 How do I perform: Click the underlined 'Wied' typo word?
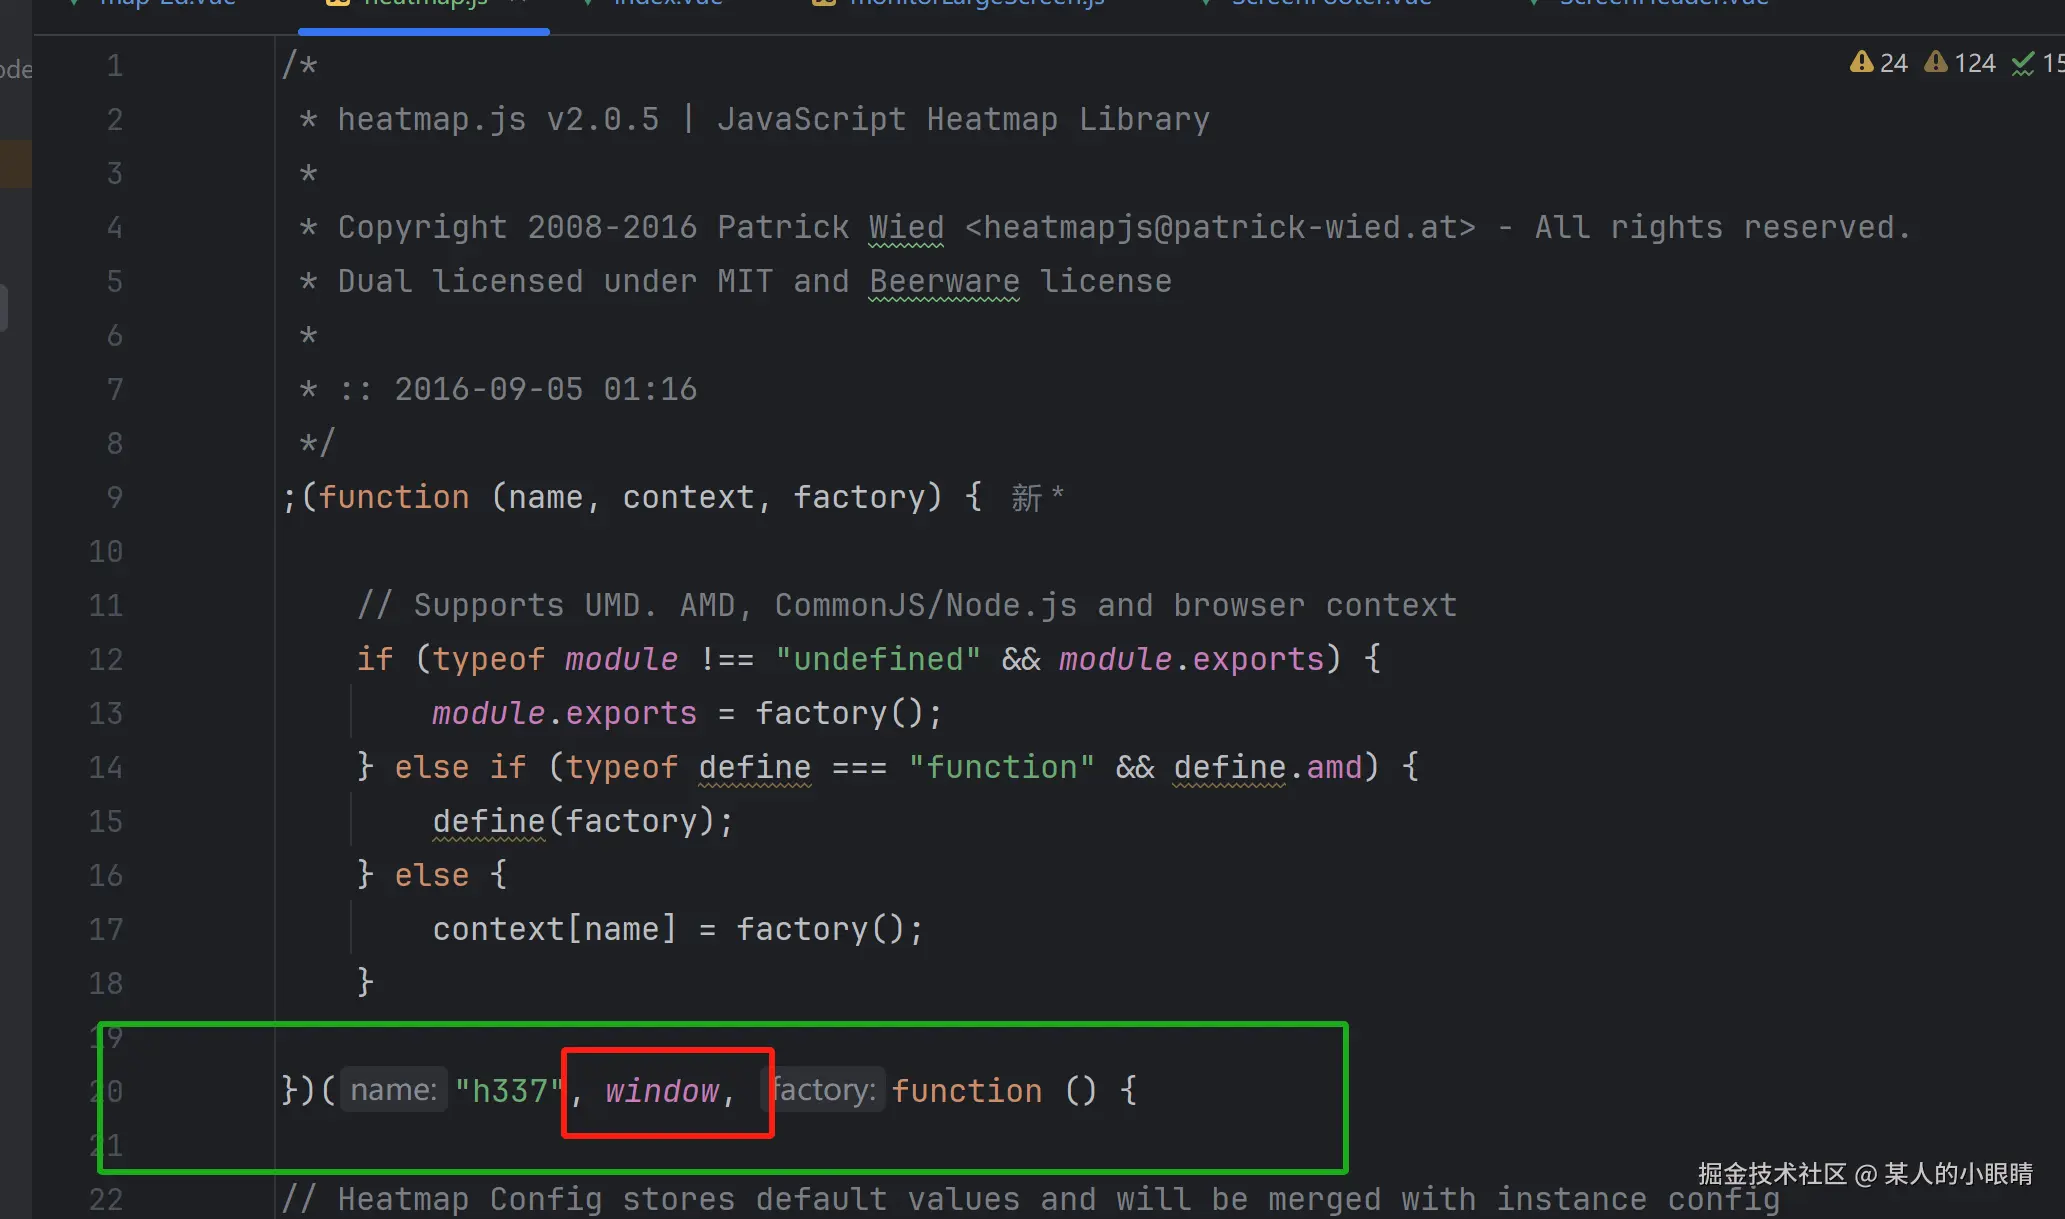click(906, 227)
